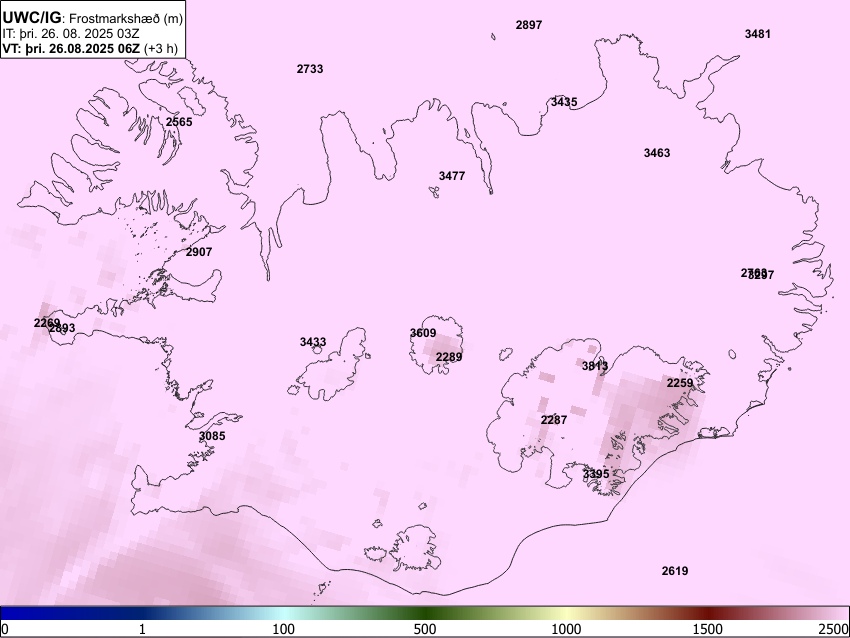
Task: Click the 0 label on the color scale
Action: (x=5, y=629)
